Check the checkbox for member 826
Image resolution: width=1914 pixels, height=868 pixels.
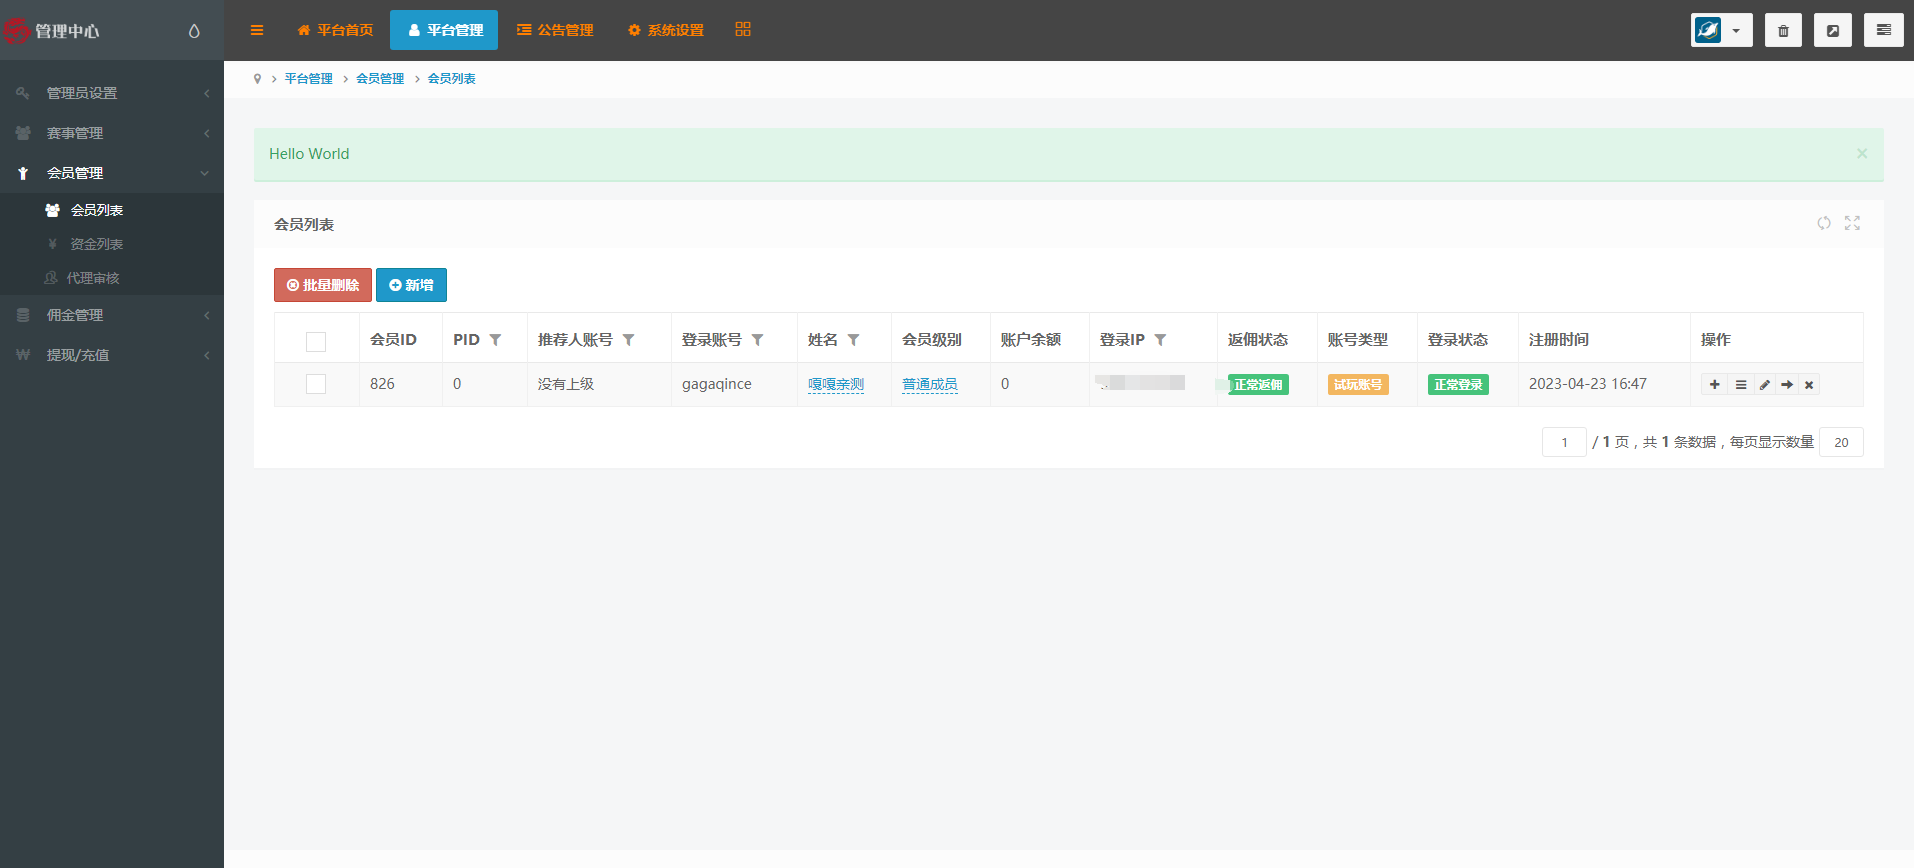point(316,384)
